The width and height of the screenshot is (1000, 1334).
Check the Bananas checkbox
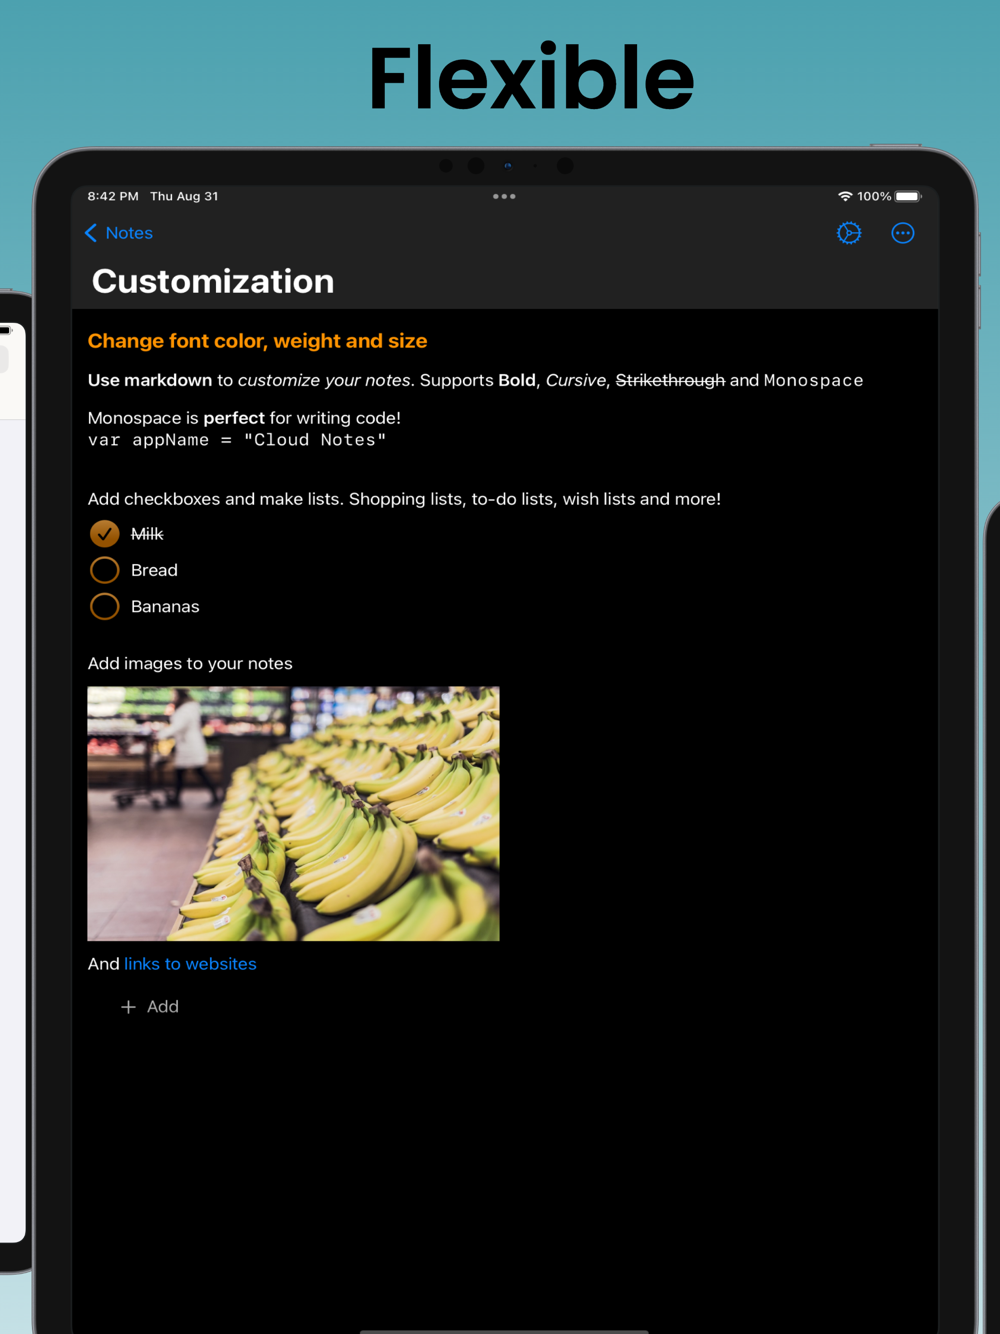pyautogui.click(x=104, y=606)
